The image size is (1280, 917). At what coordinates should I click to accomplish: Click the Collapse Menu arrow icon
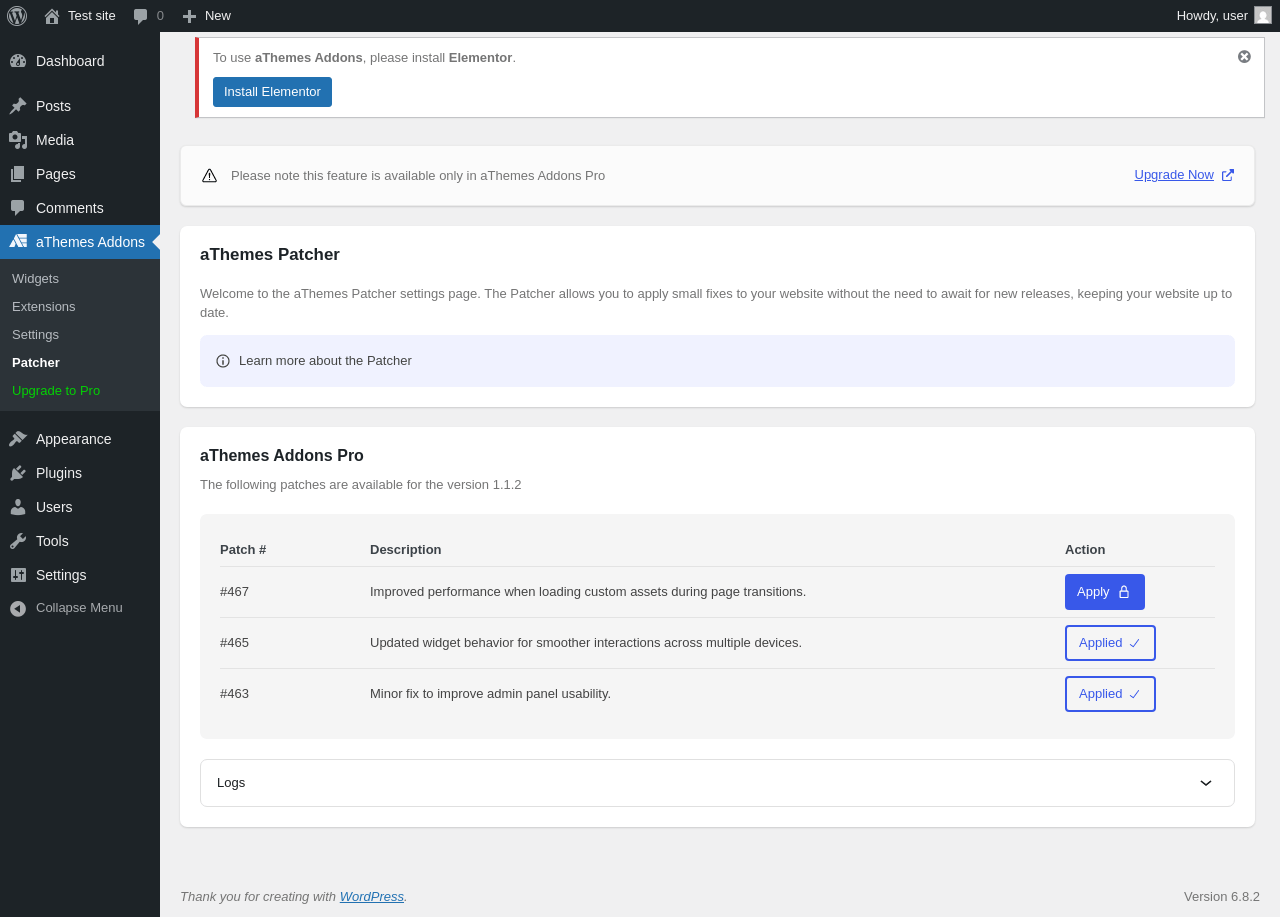coord(18,608)
